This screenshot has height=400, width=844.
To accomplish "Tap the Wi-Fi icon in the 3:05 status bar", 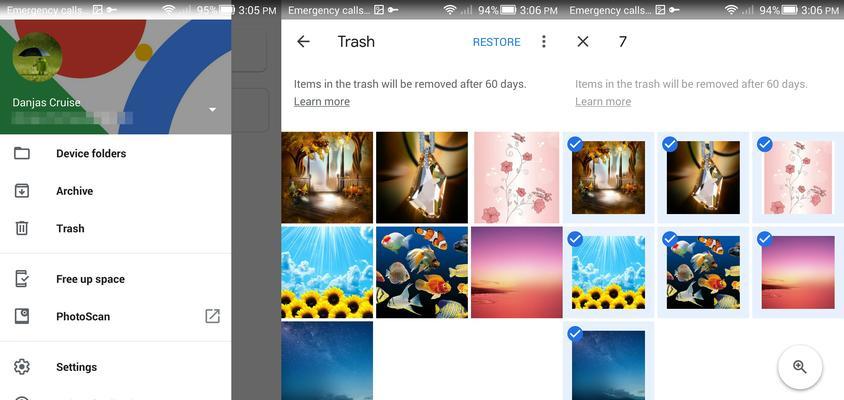I will pos(169,10).
